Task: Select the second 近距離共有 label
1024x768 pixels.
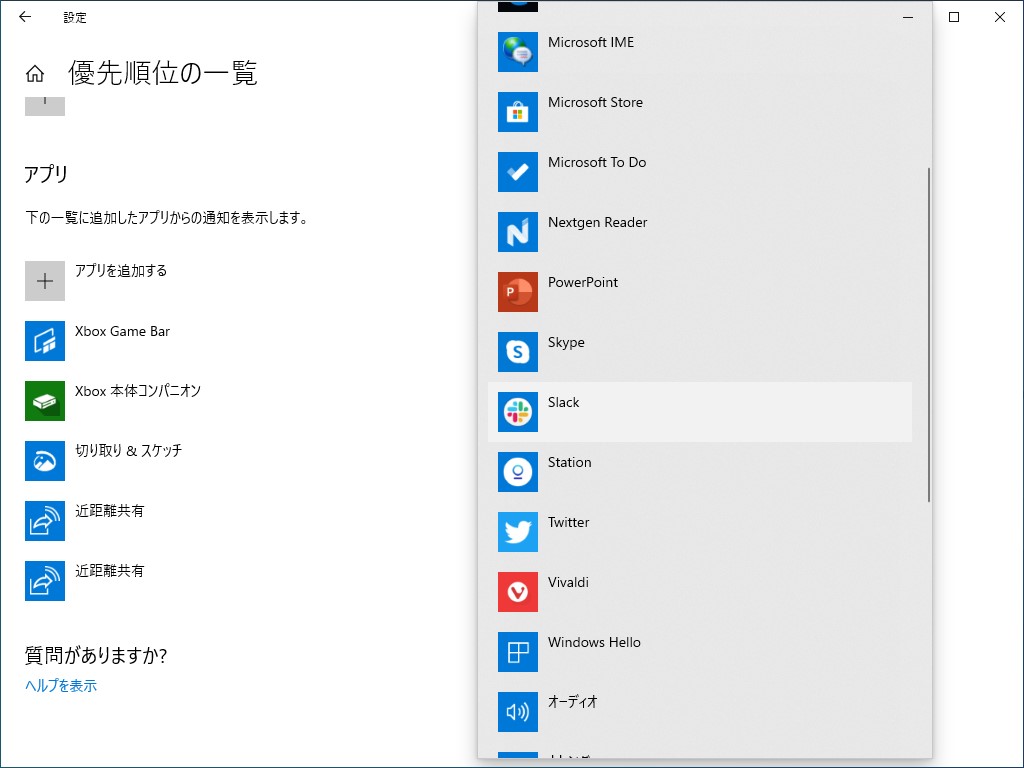Action: pos(109,571)
